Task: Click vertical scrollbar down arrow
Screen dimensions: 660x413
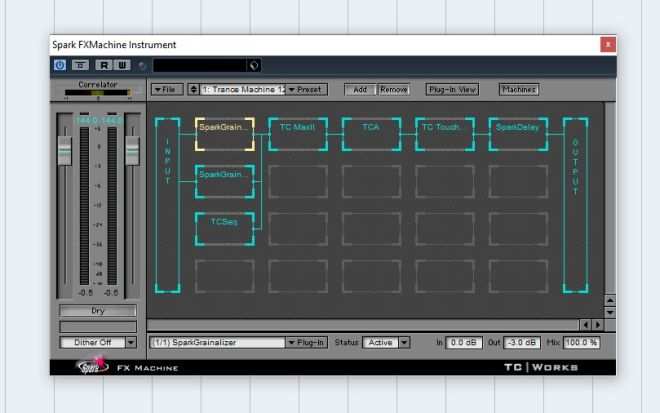Action: tap(610, 312)
